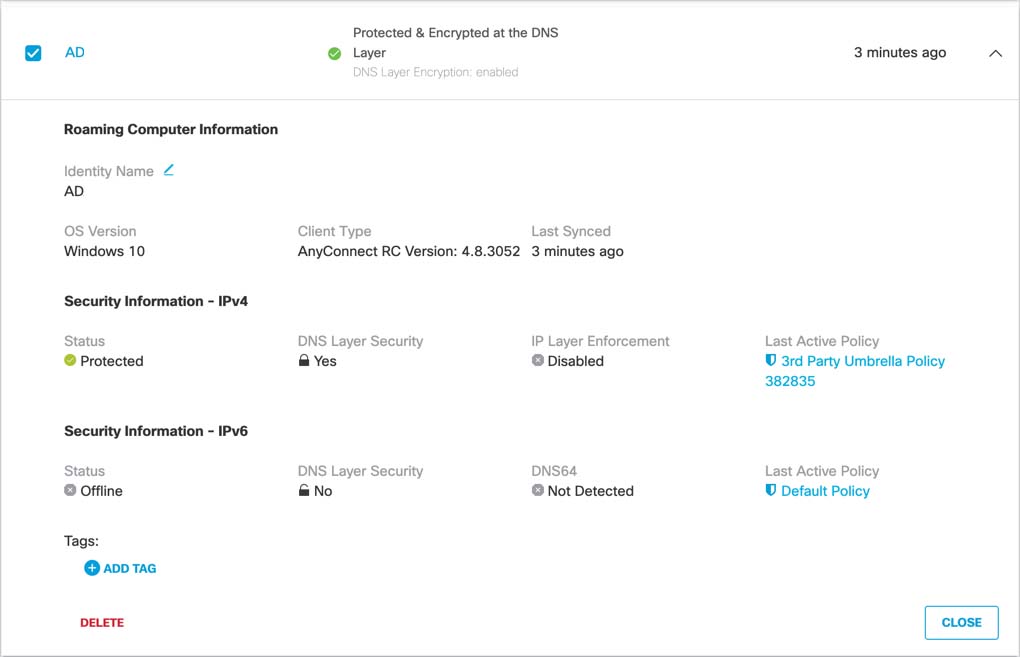Click the gray Disabled icon under IP Layer Enforcement

[538, 361]
